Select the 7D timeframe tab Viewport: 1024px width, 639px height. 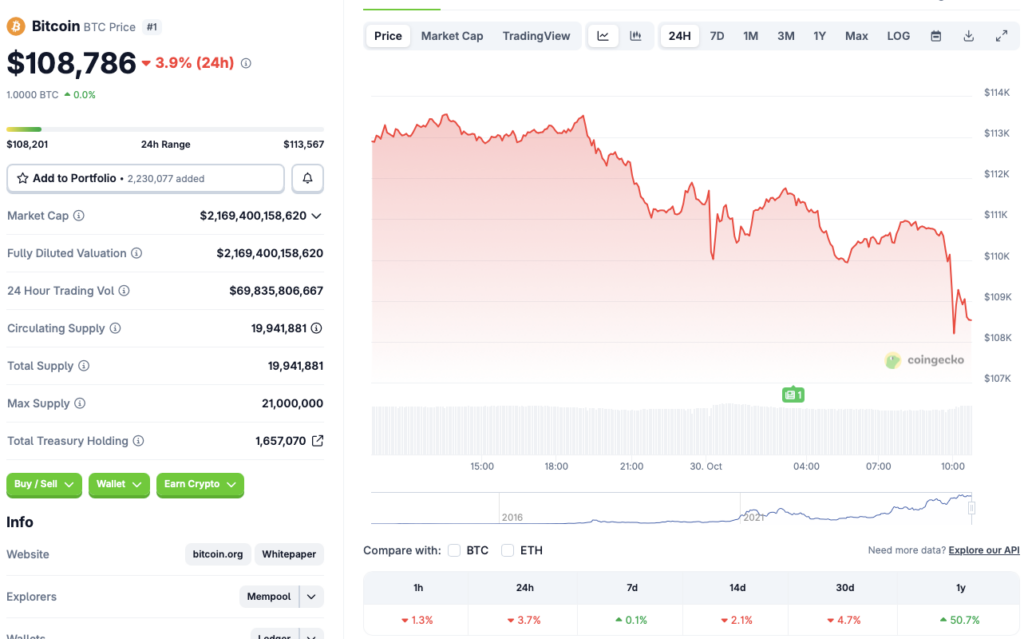click(x=716, y=35)
